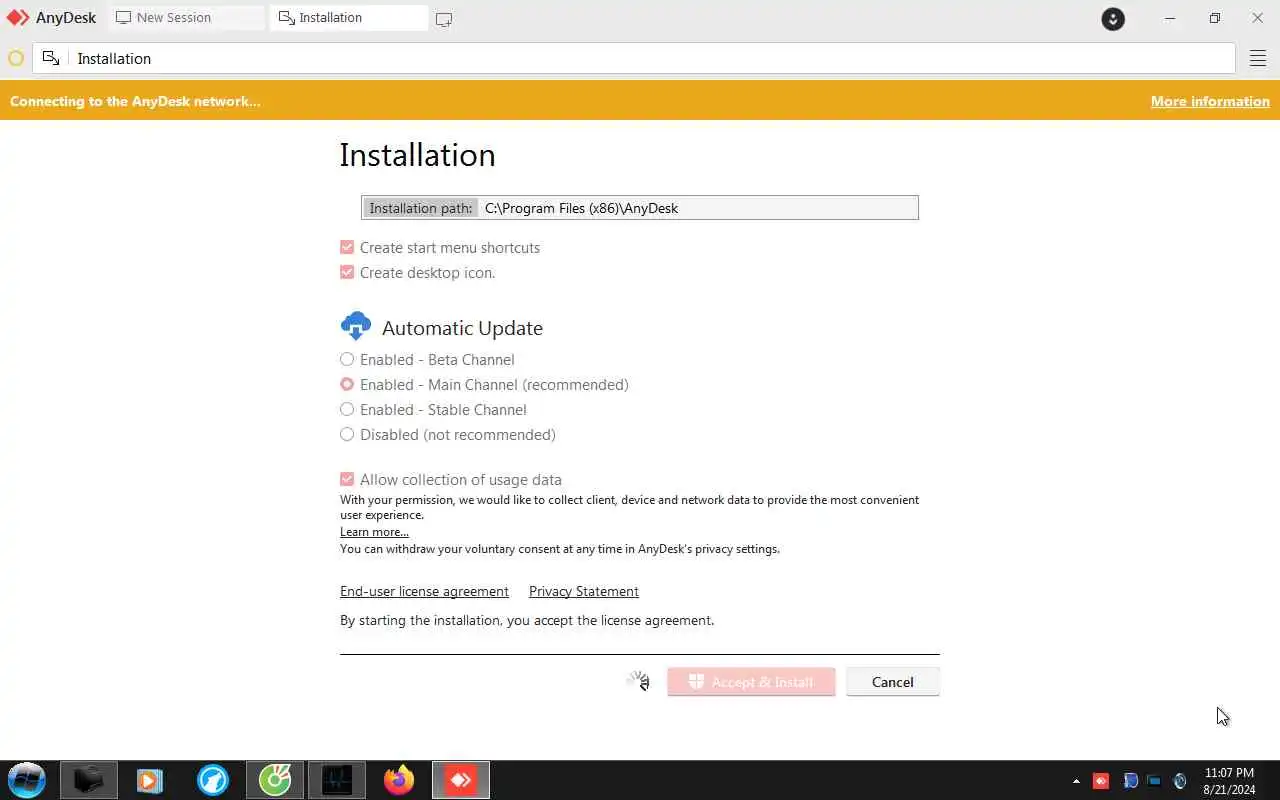
Task: Open the media player taskbar icon
Action: click(x=150, y=780)
